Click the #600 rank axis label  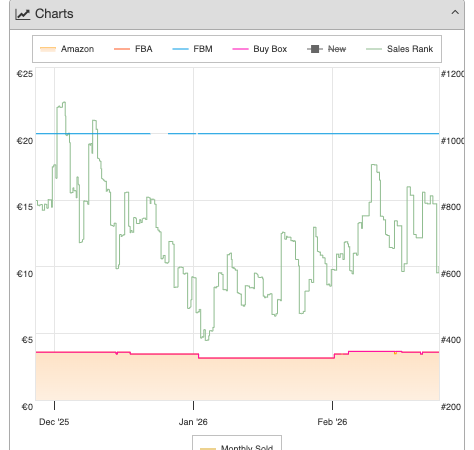tap(451, 274)
